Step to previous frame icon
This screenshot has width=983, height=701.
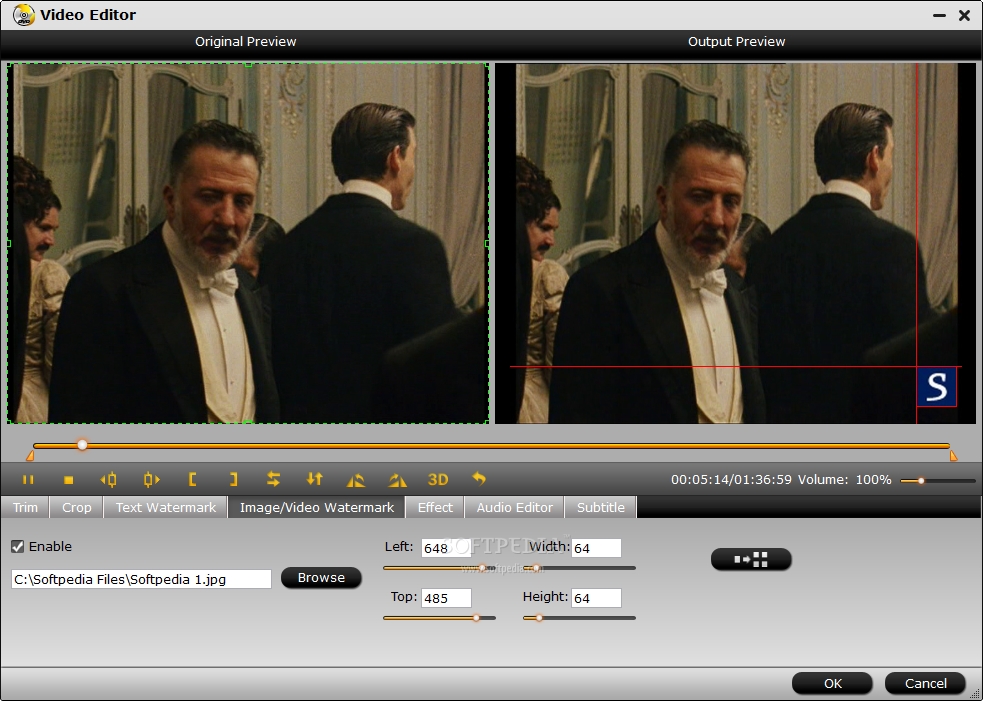pos(108,480)
